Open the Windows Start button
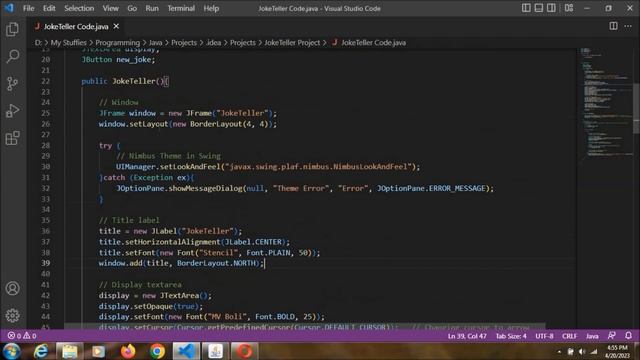Viewport: 640px width, 360px height. coord(11,351)
